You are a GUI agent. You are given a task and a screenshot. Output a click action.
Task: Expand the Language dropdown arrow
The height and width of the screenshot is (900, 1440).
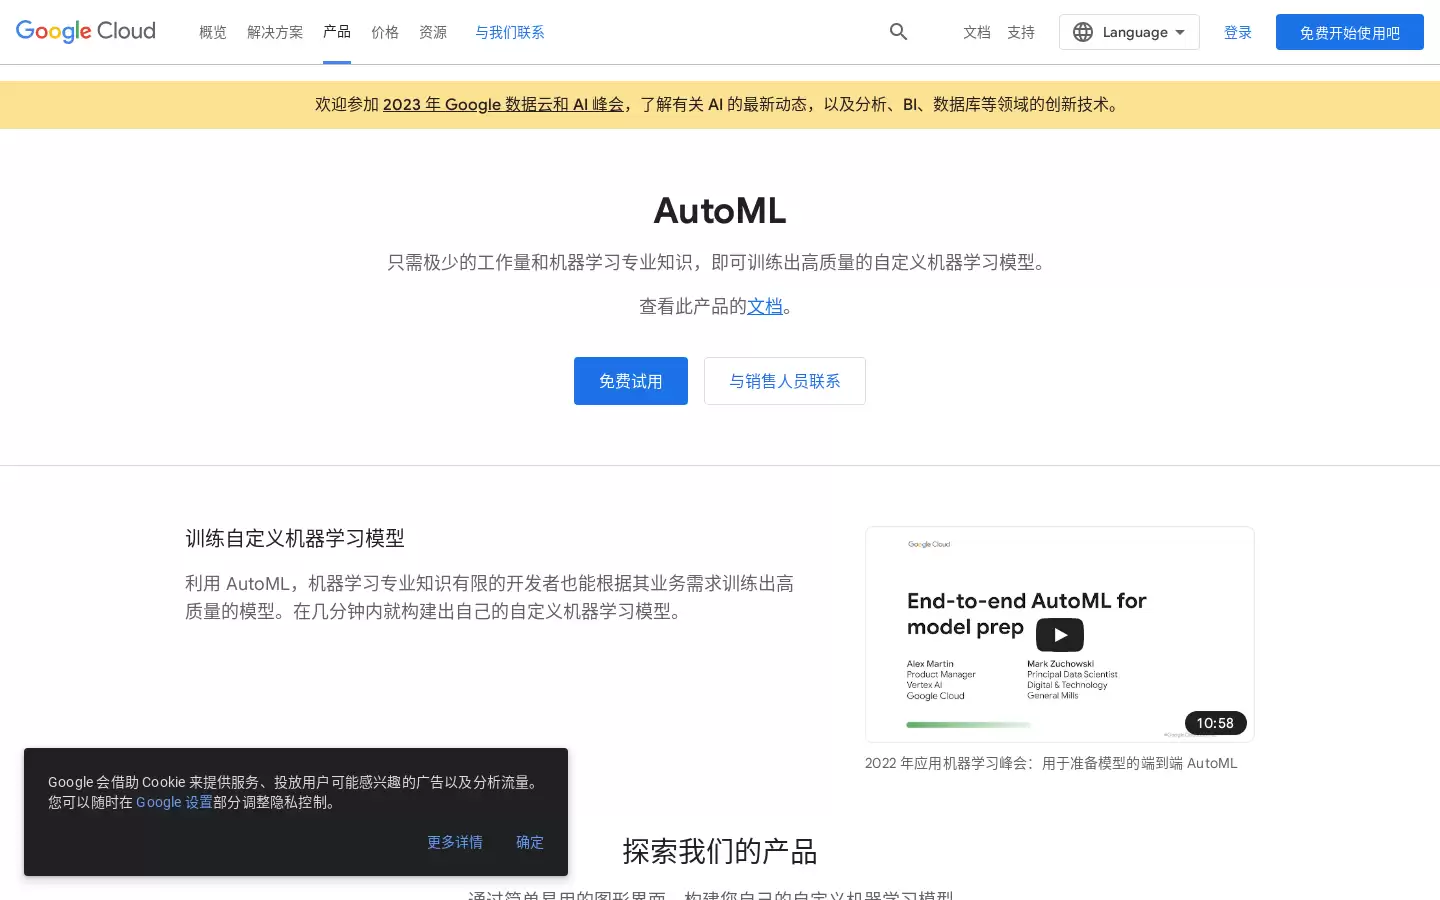pos(1180,32)
